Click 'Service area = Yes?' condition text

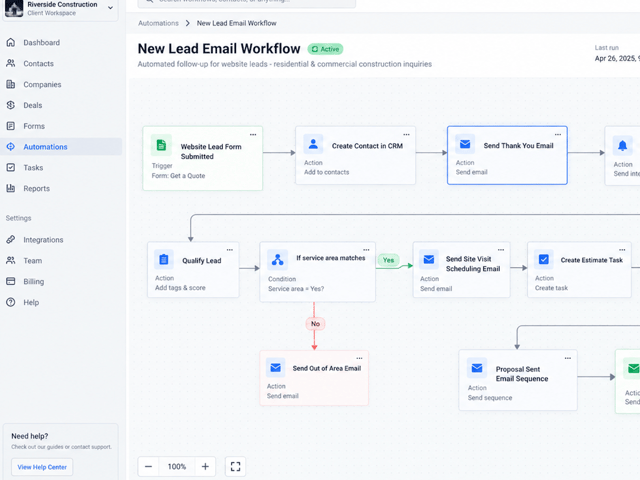[x=296, y=289]
